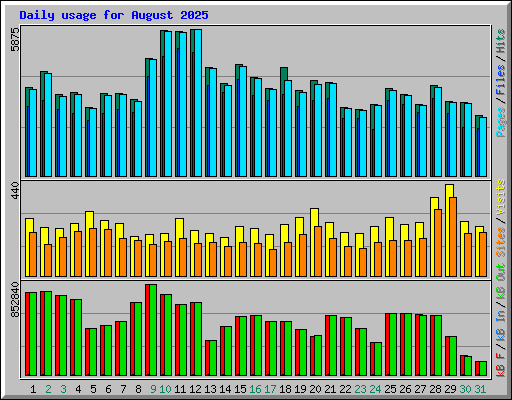This screenshot has height=400, width=512.
Task: Click day 24 on the x-axis
Action: coord(375,389)
